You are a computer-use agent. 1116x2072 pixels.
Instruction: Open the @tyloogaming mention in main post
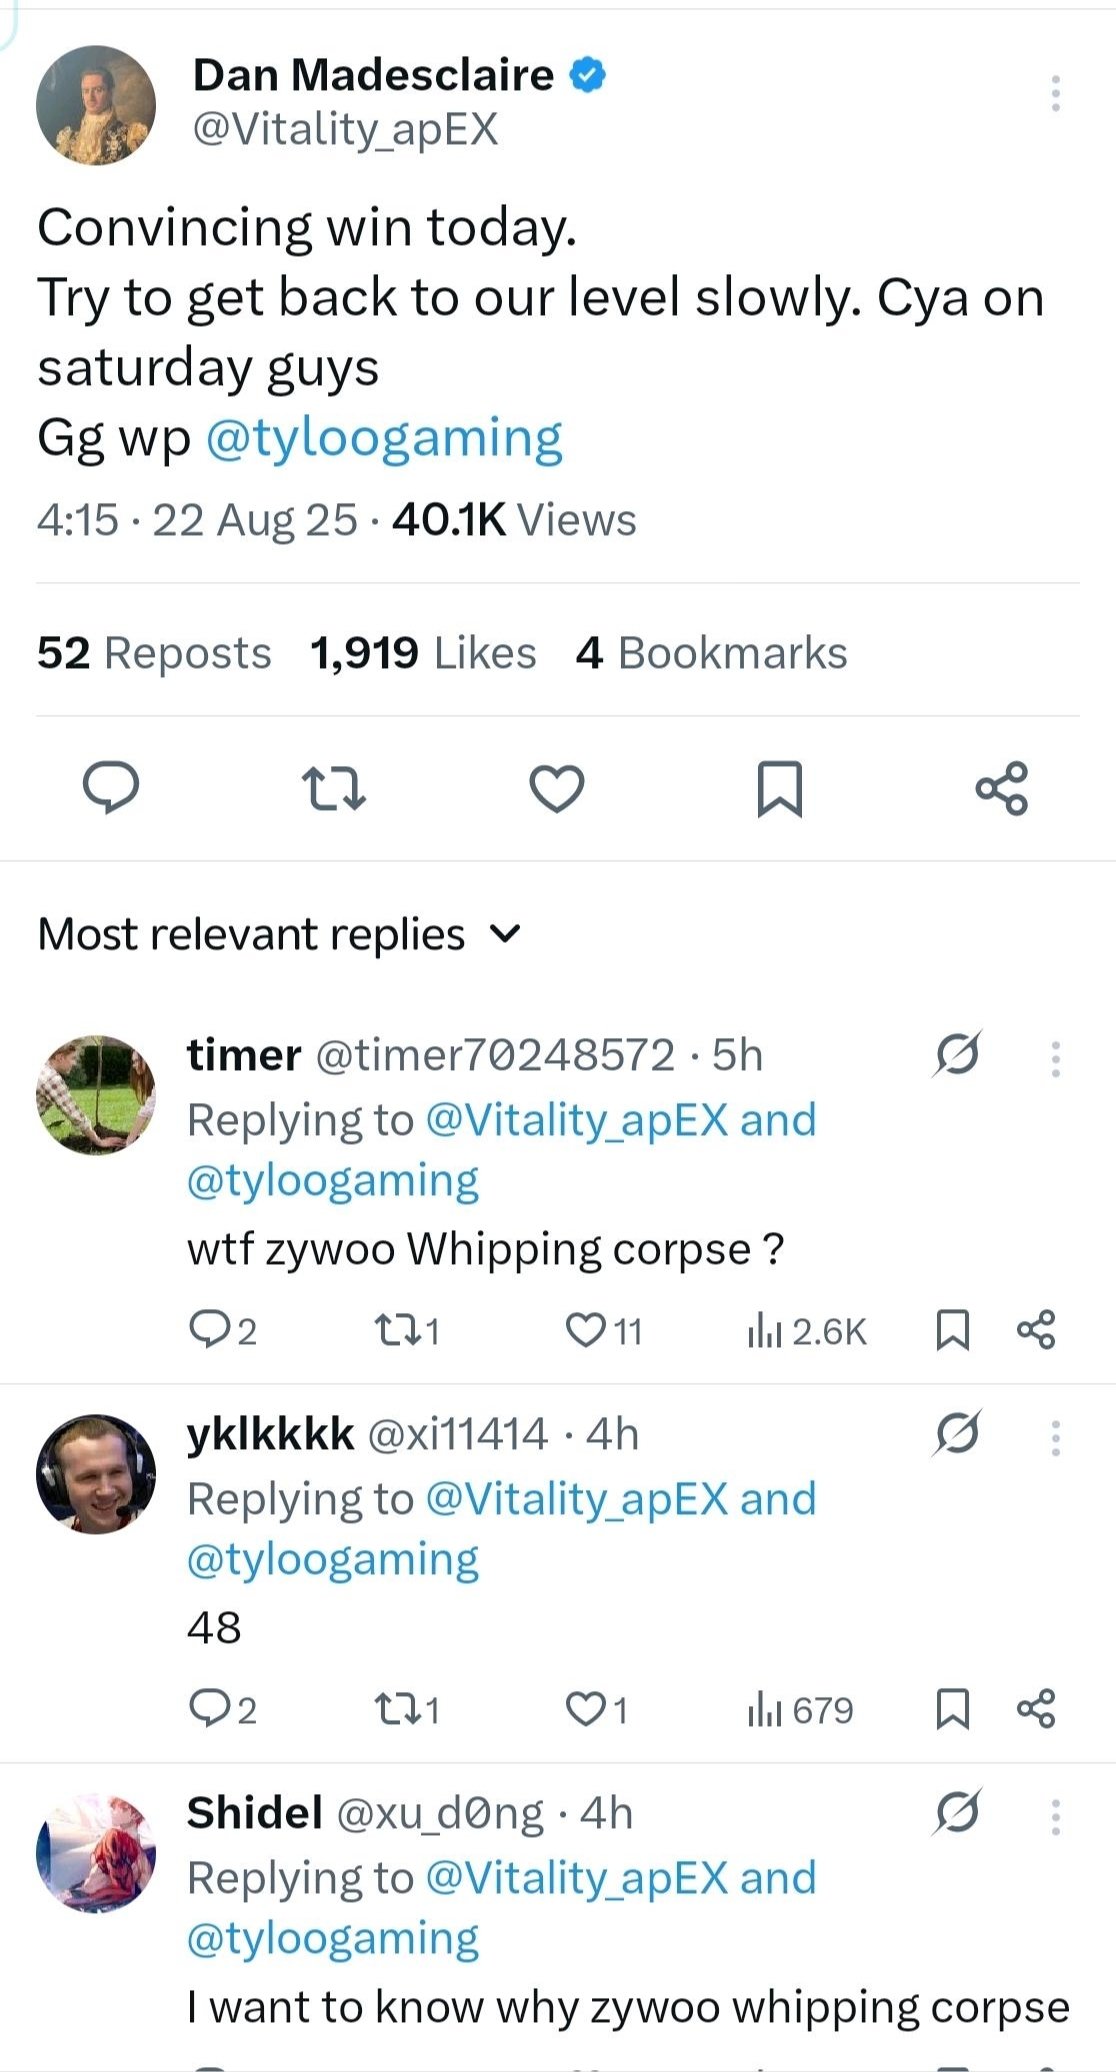(x=384, y=438)
